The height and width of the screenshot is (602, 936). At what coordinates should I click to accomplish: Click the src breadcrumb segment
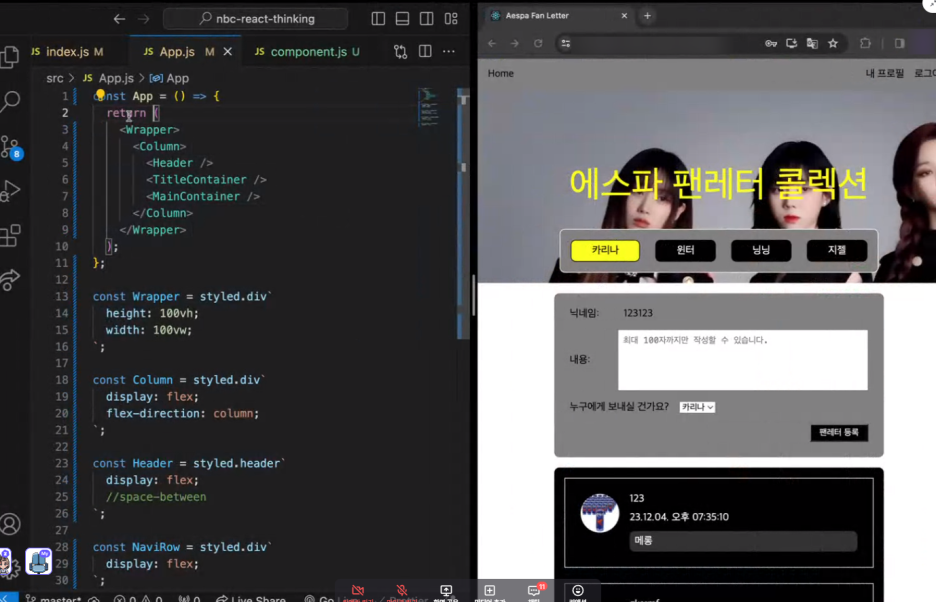click(x=54, y=78)
